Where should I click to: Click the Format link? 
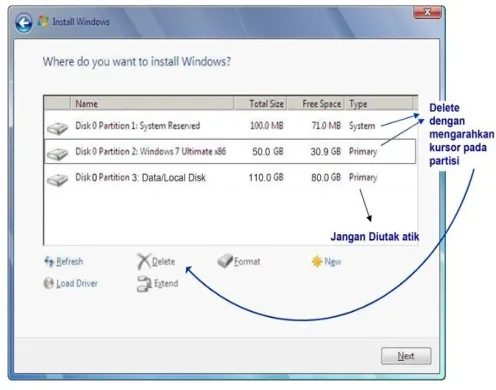pos(247,262)
